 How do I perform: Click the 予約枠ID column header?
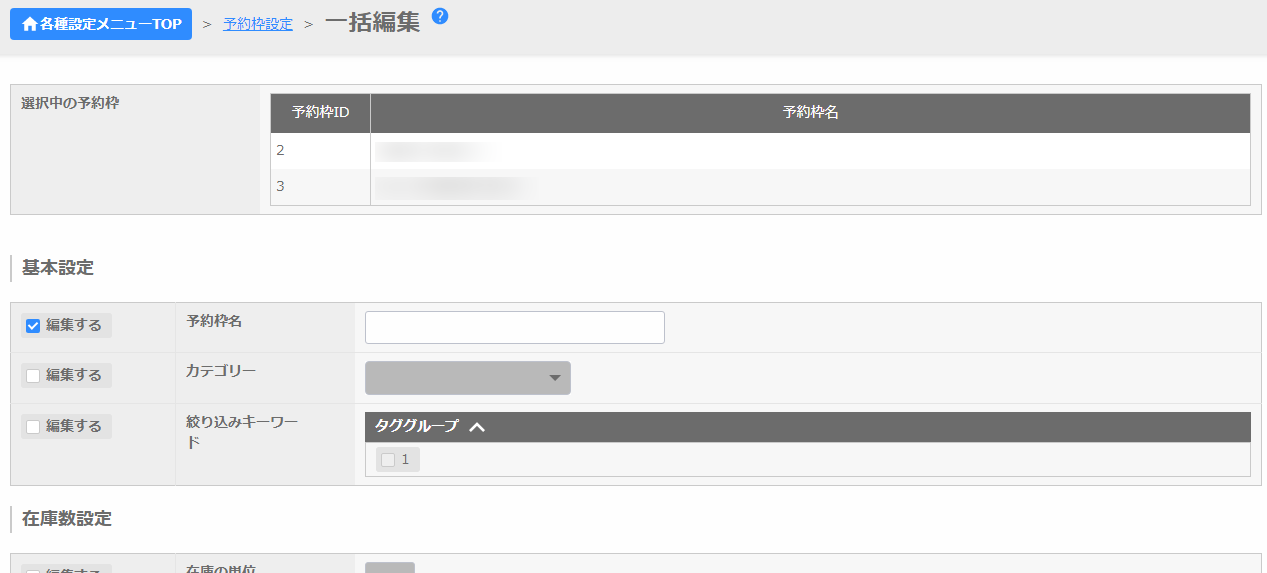[320, 113]
